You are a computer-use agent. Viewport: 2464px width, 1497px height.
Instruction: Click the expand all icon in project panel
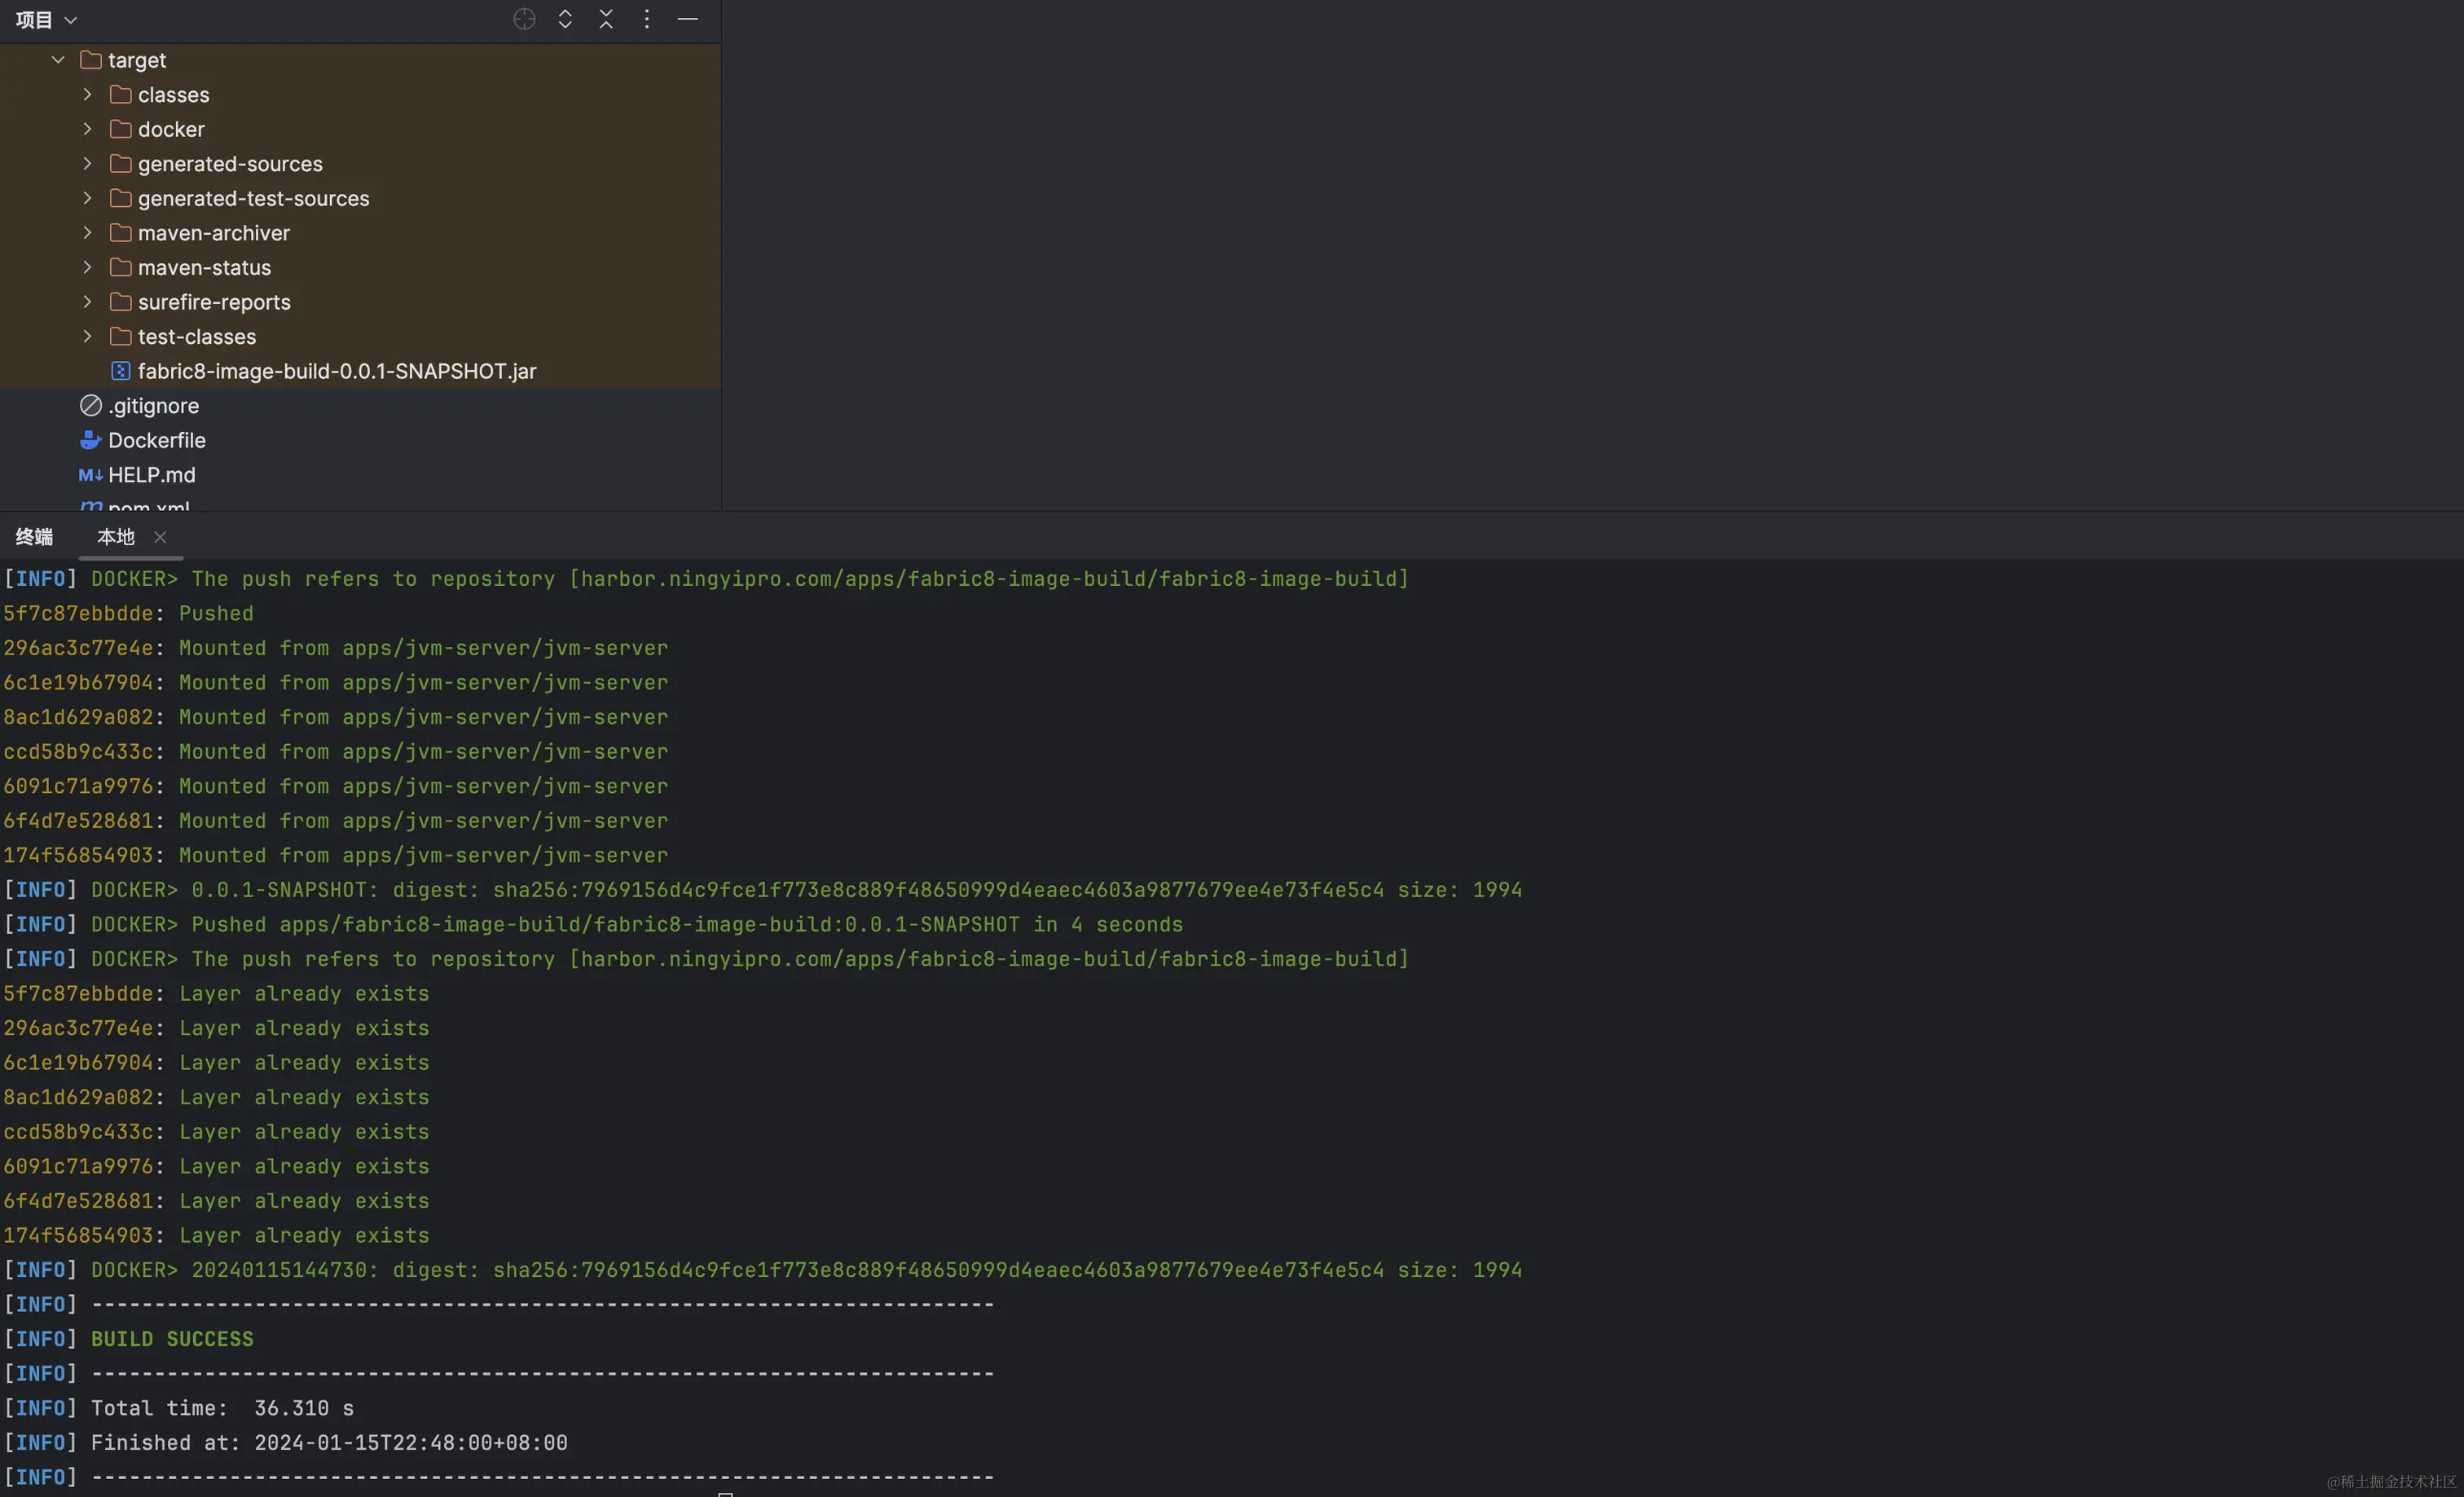pyautogui.click(x=565, y=19)
